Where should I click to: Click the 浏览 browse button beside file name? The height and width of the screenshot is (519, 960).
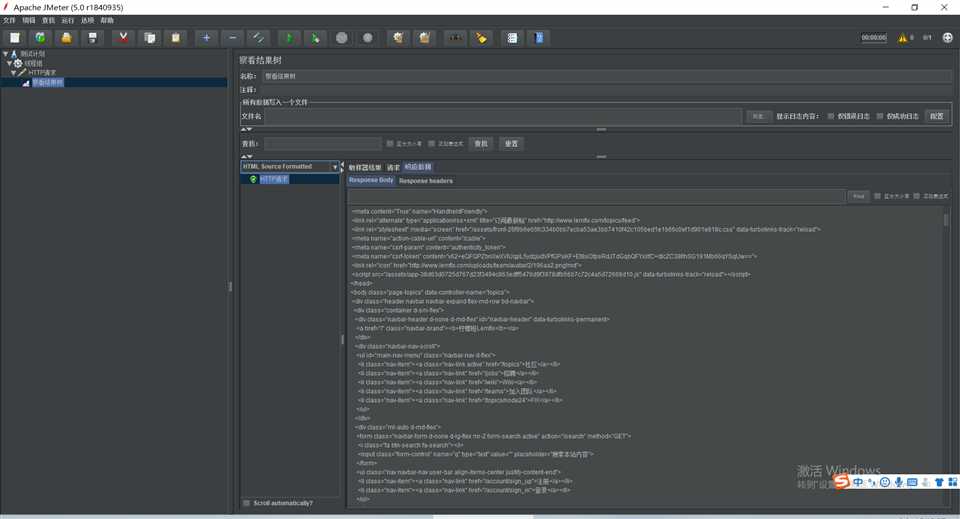(759, 116)
